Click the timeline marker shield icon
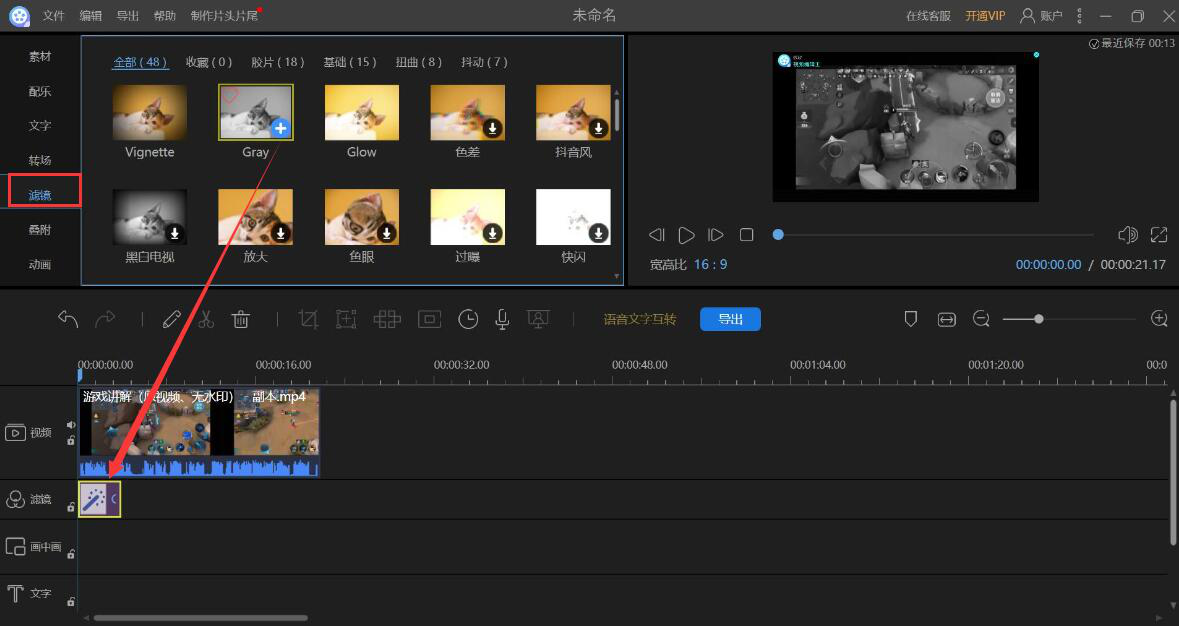The height and width of the screenshot is (626, 1179). [910, 319]
